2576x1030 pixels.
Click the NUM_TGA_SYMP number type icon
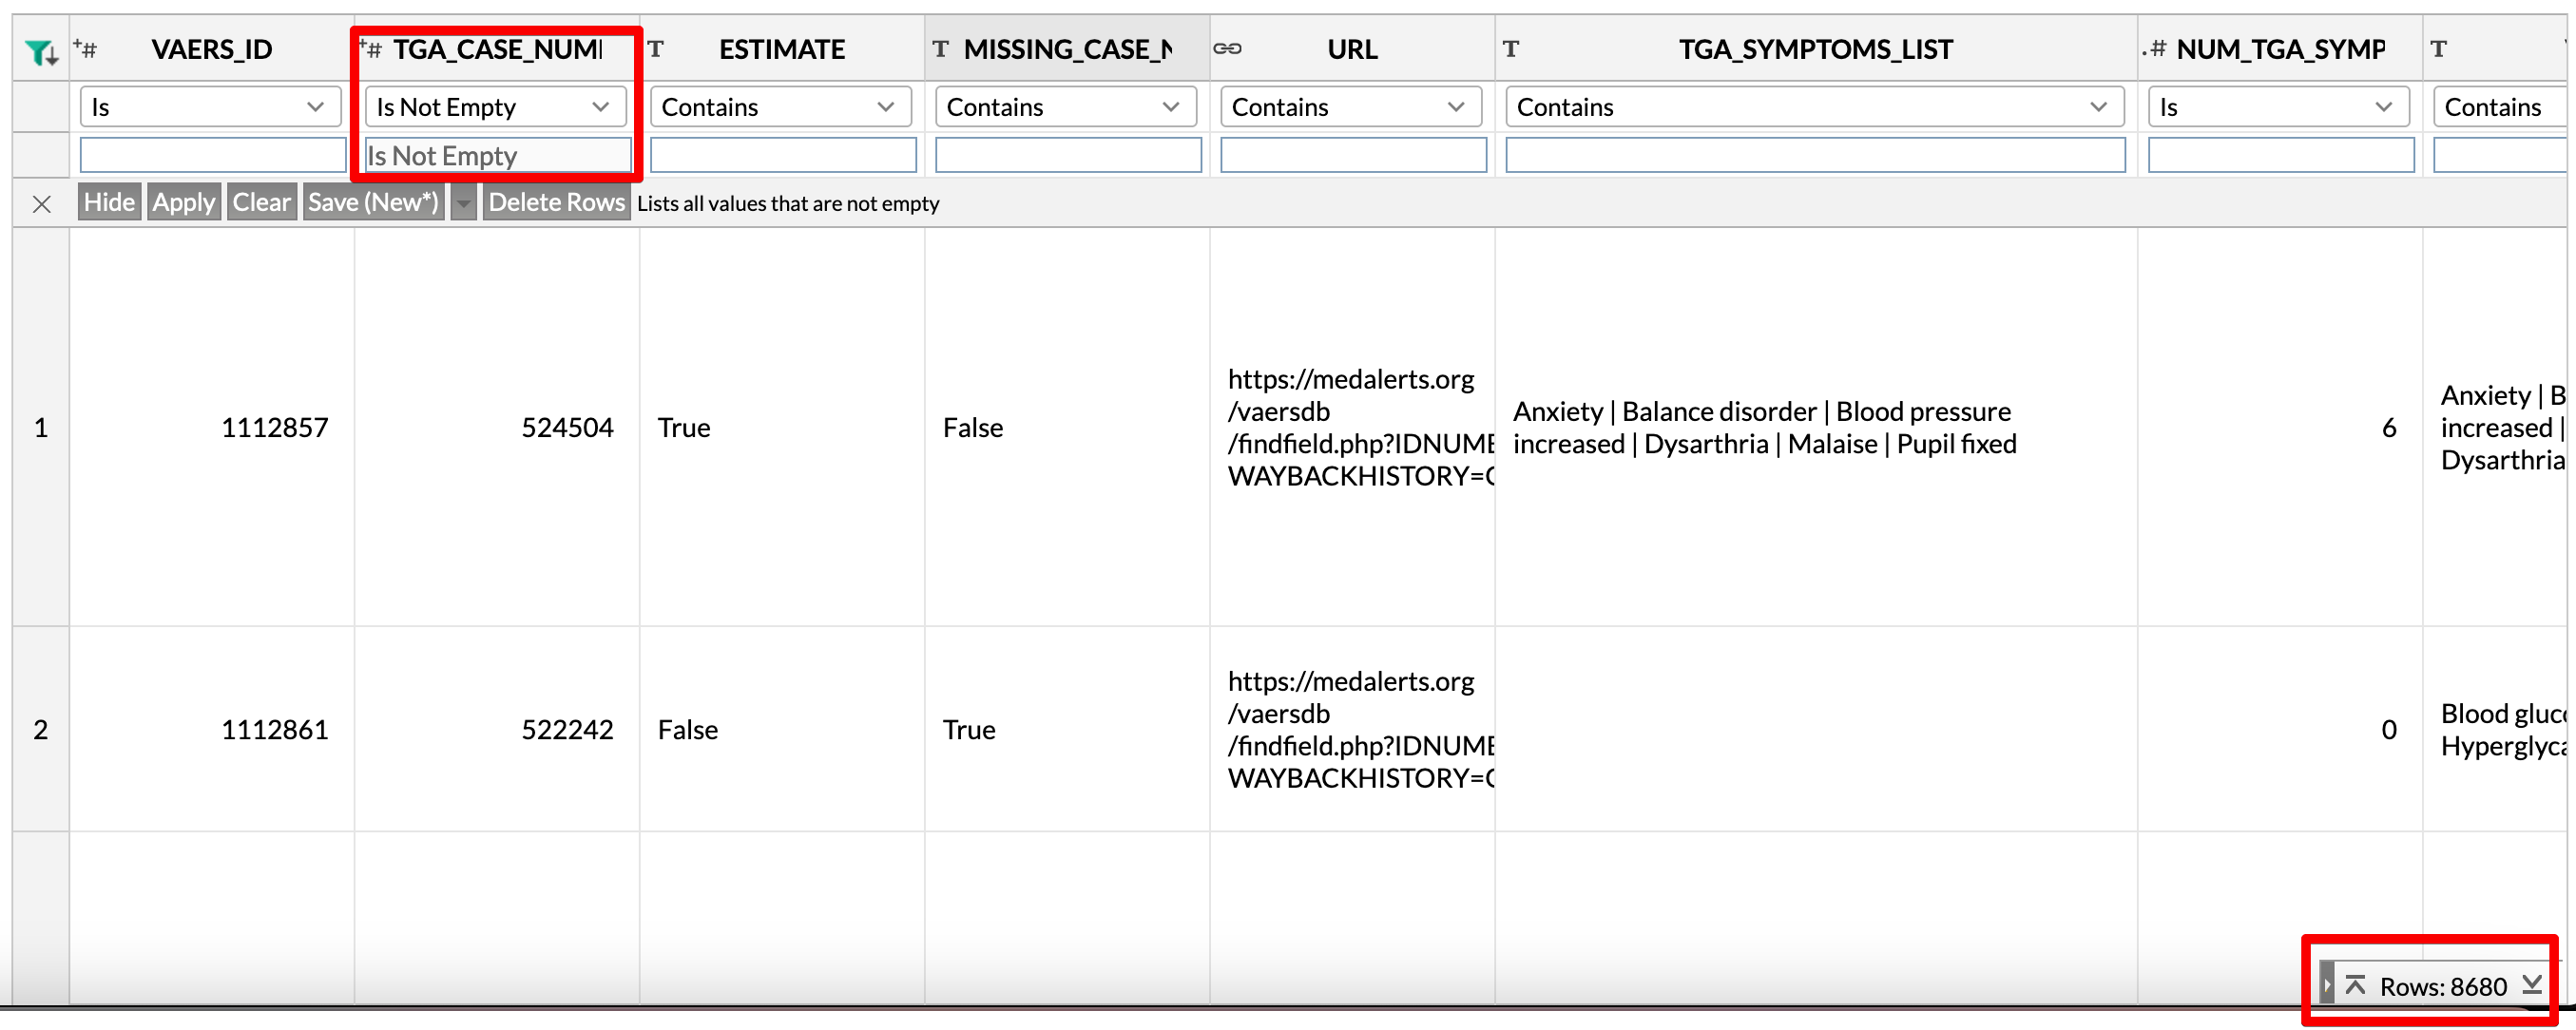(x=2154, y=49)
